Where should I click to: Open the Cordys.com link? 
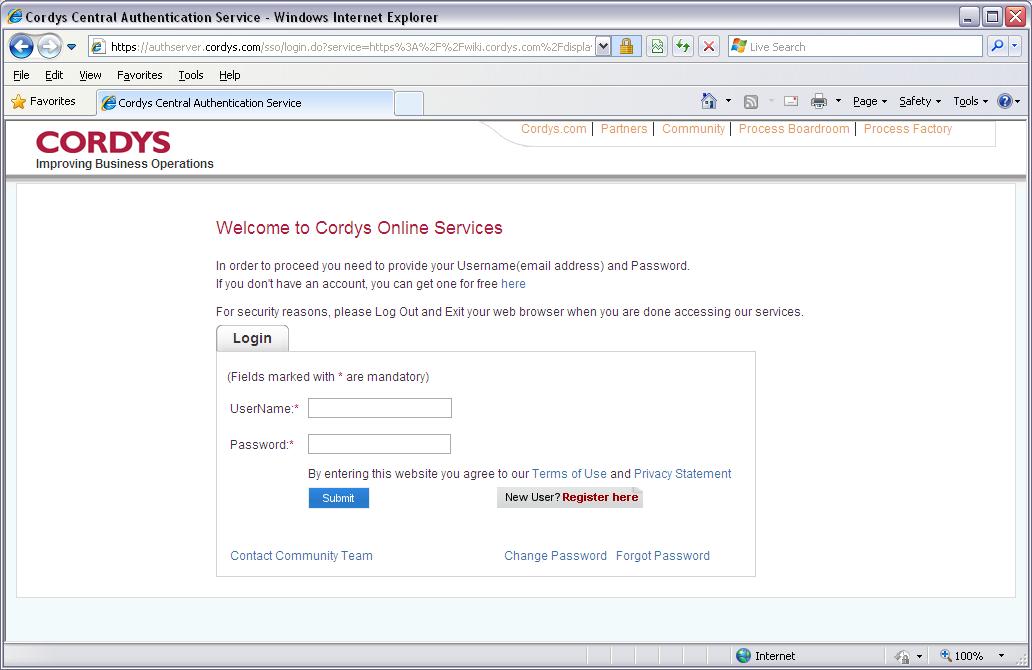tap(554, 129)
